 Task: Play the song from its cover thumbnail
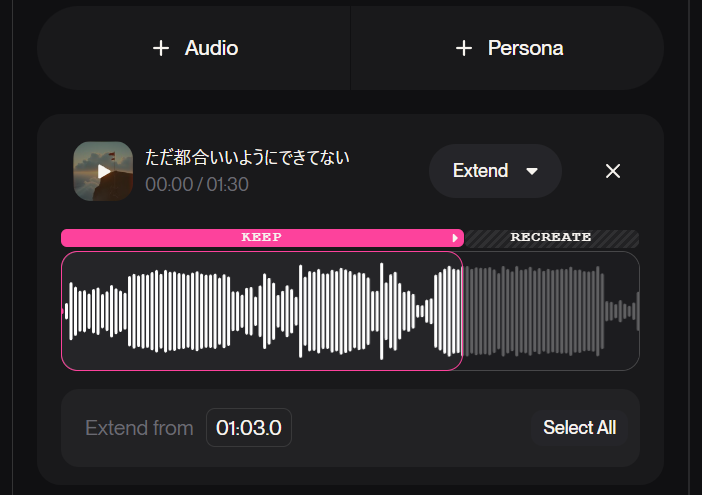click(x=103, y=171)
